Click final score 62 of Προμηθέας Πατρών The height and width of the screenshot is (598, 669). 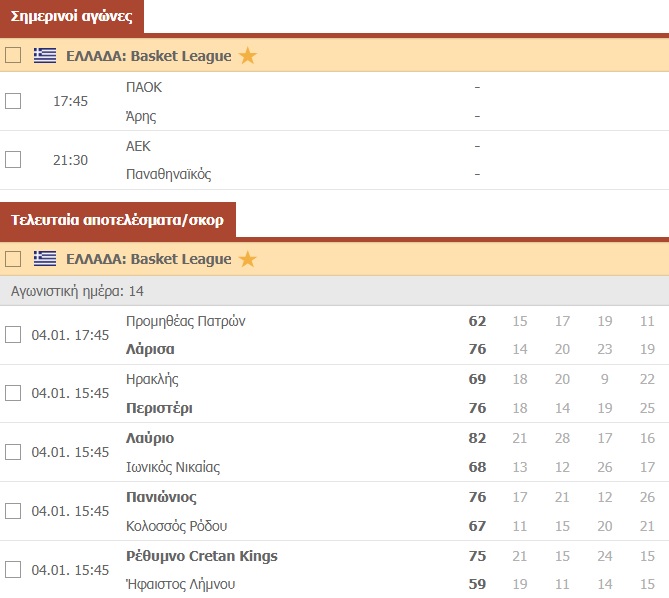(x=477, y=321)
